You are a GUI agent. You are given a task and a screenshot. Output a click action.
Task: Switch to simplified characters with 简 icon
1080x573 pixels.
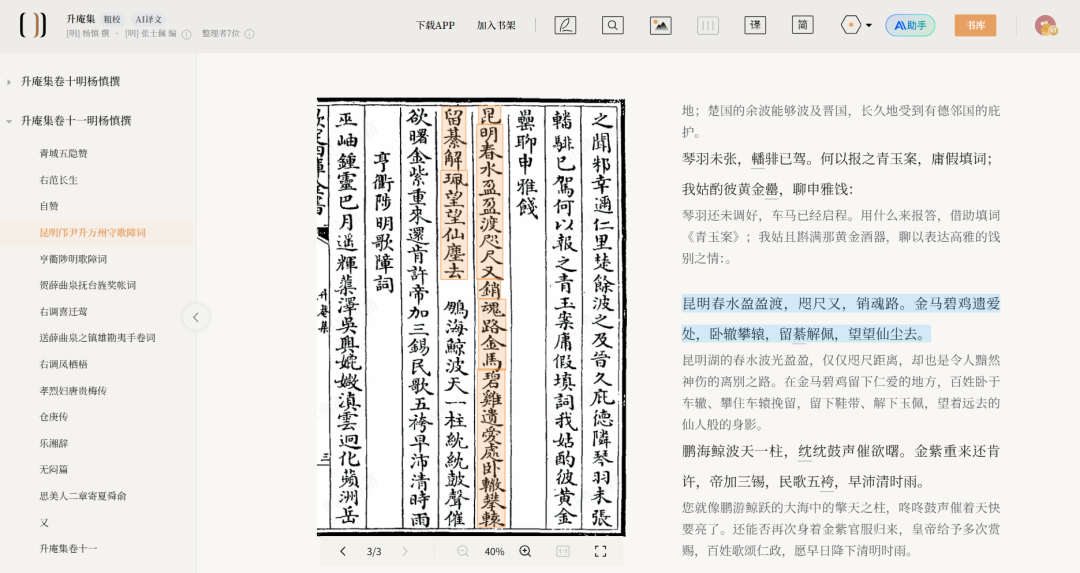[x=802, y=25]
